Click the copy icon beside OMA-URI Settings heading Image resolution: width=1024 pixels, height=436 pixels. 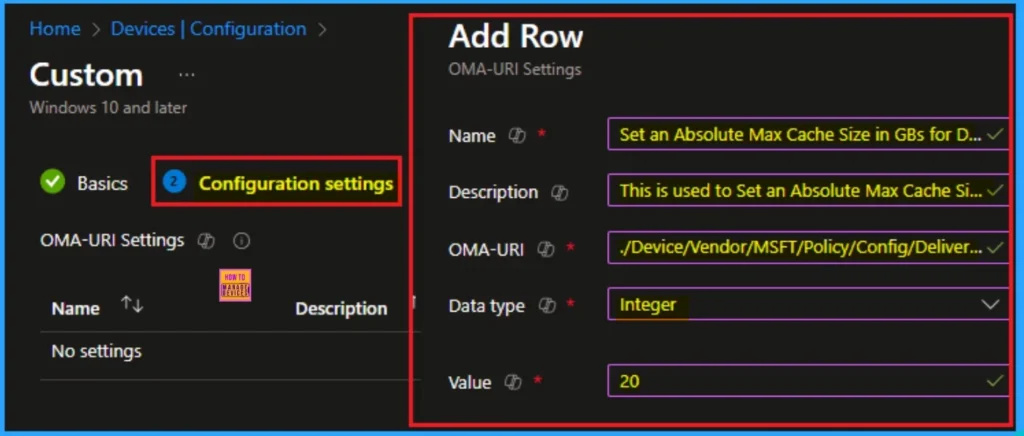[207, 240]
